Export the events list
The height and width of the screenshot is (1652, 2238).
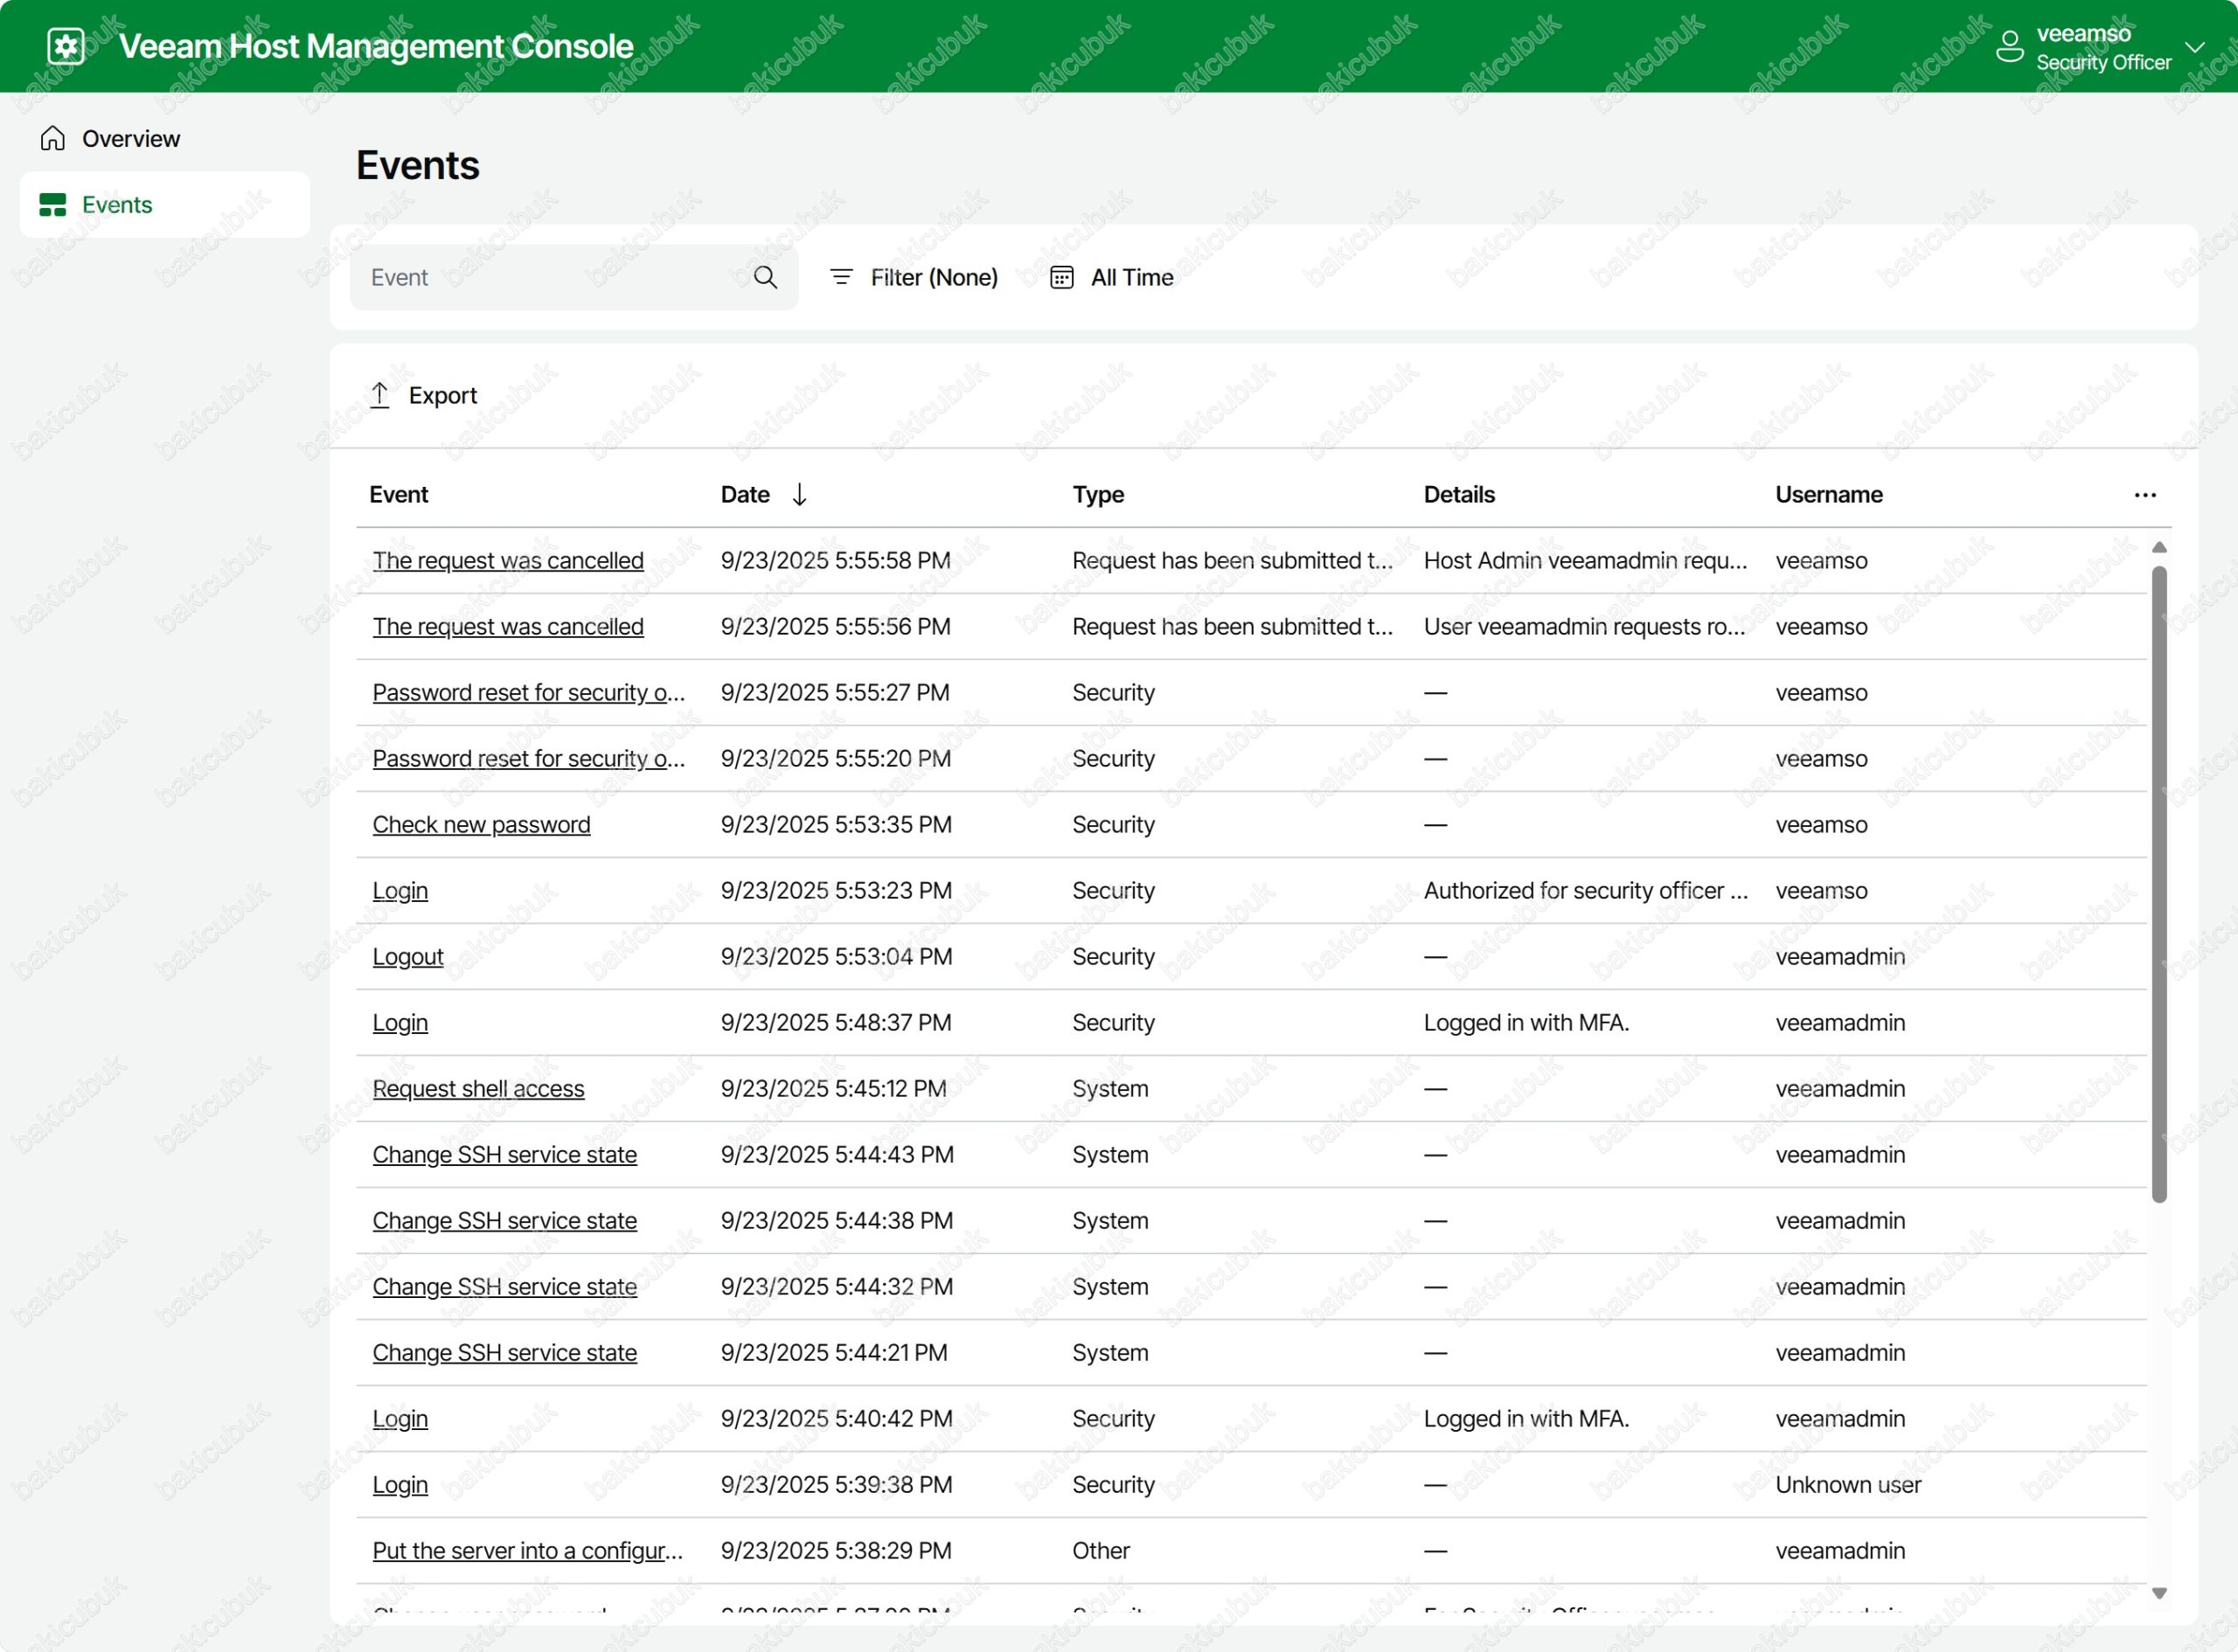click(x=424, y=395)
